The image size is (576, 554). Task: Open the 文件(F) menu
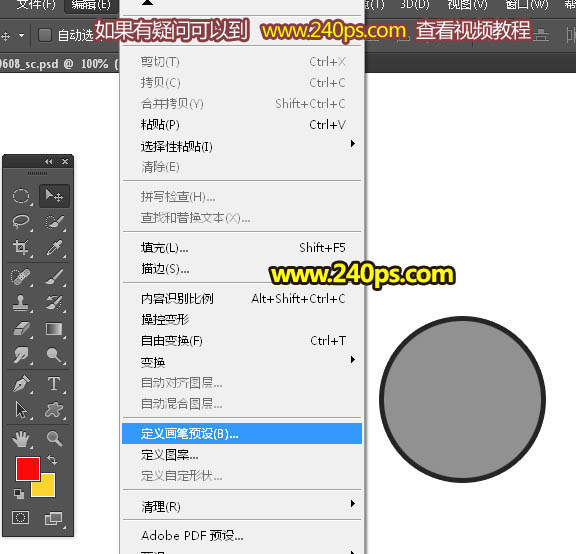[x=36, y=4]
